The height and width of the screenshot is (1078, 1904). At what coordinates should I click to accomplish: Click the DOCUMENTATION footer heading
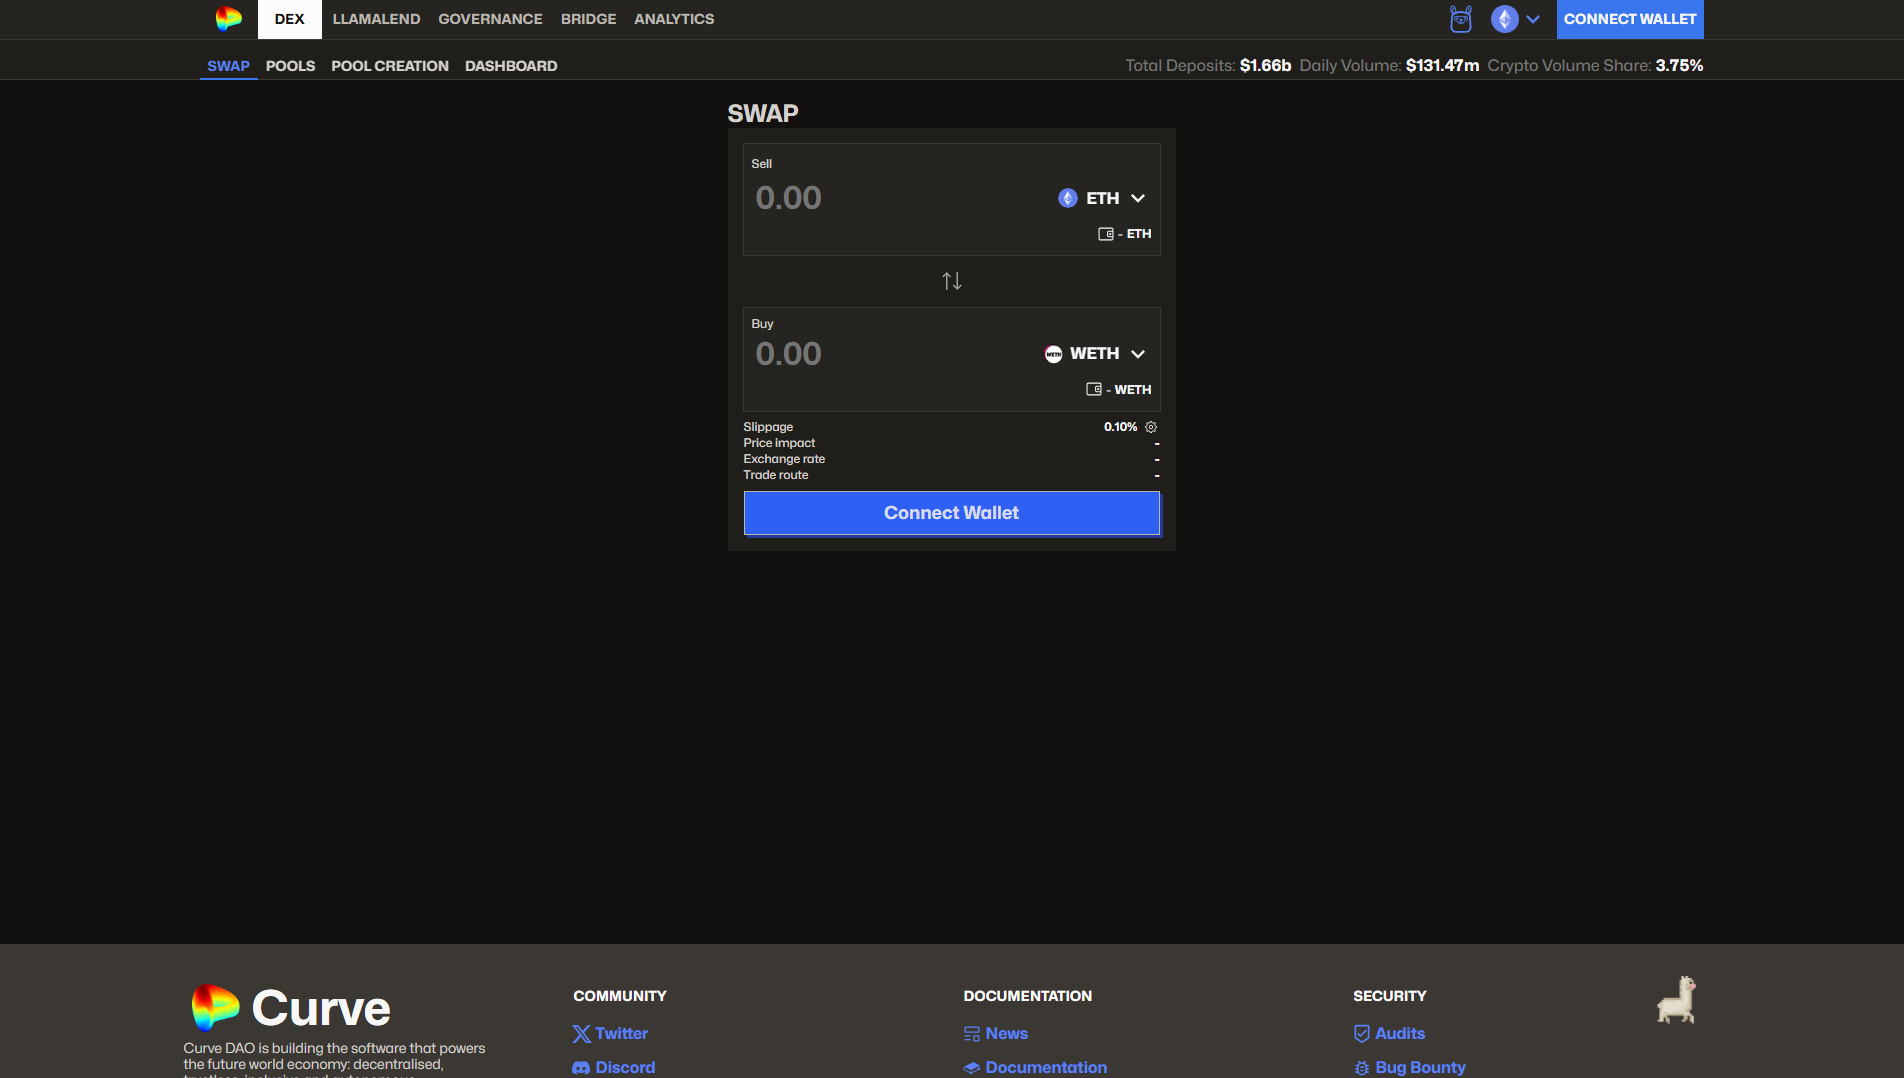pyautogui.click(x=1028, y=996)
